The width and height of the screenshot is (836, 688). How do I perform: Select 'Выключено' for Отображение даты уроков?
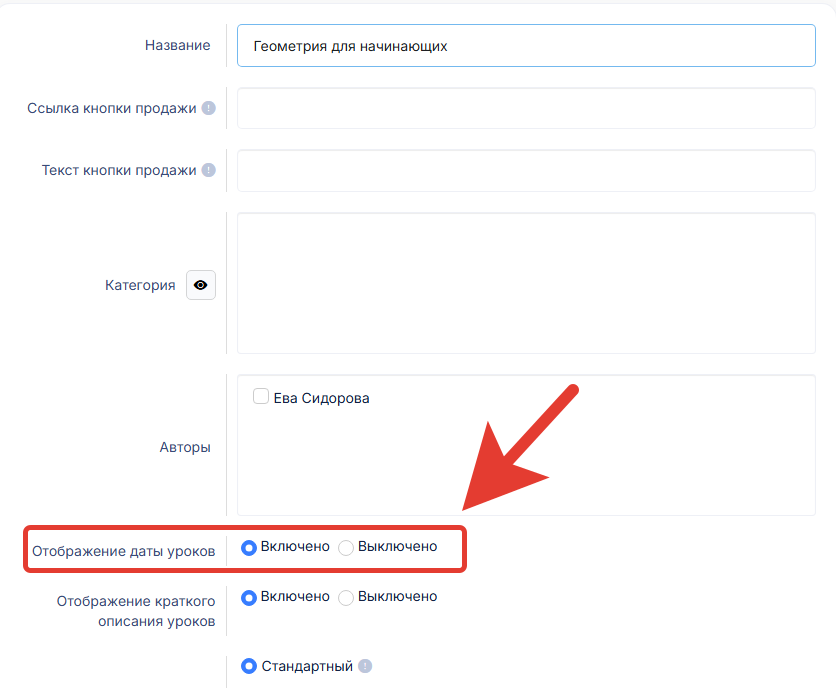tap(346, 547)
